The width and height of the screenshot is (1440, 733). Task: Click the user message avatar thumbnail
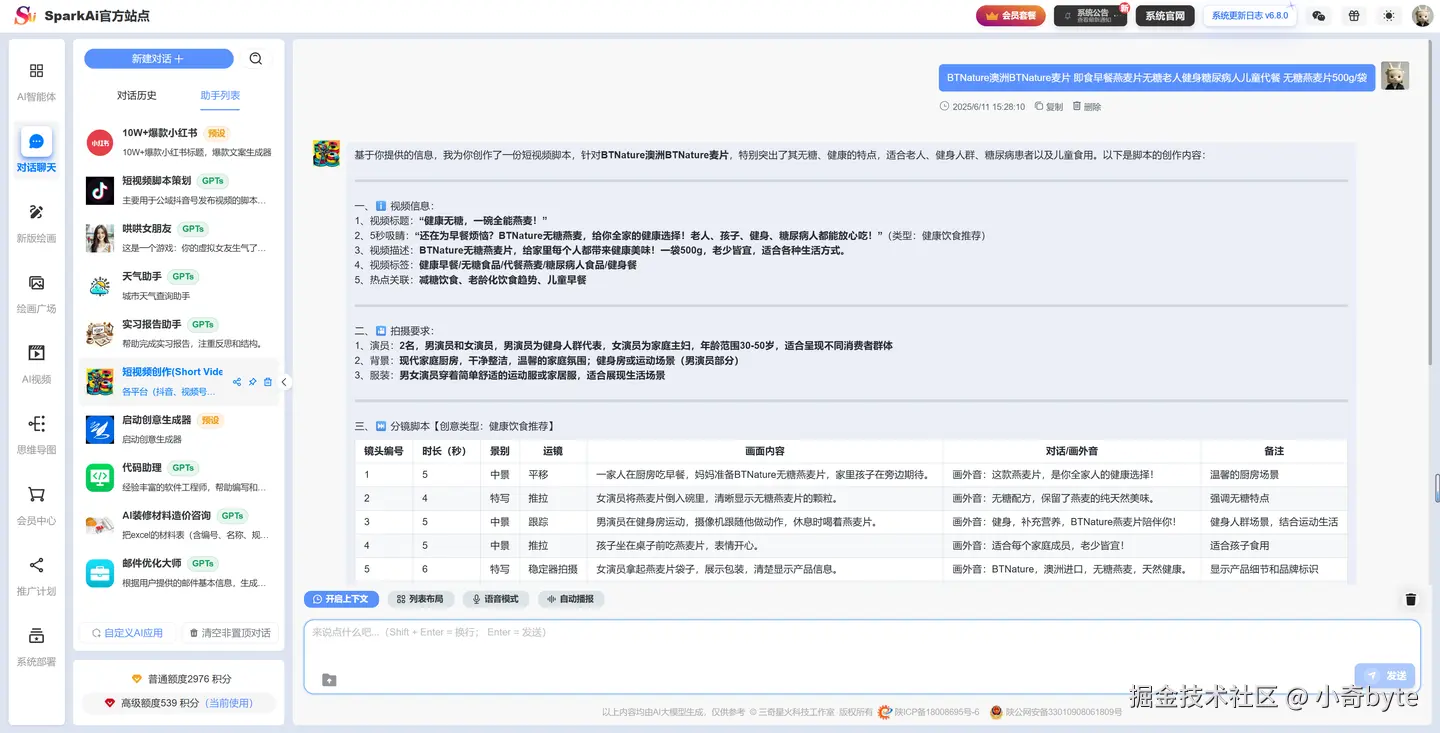point(1395,76)
